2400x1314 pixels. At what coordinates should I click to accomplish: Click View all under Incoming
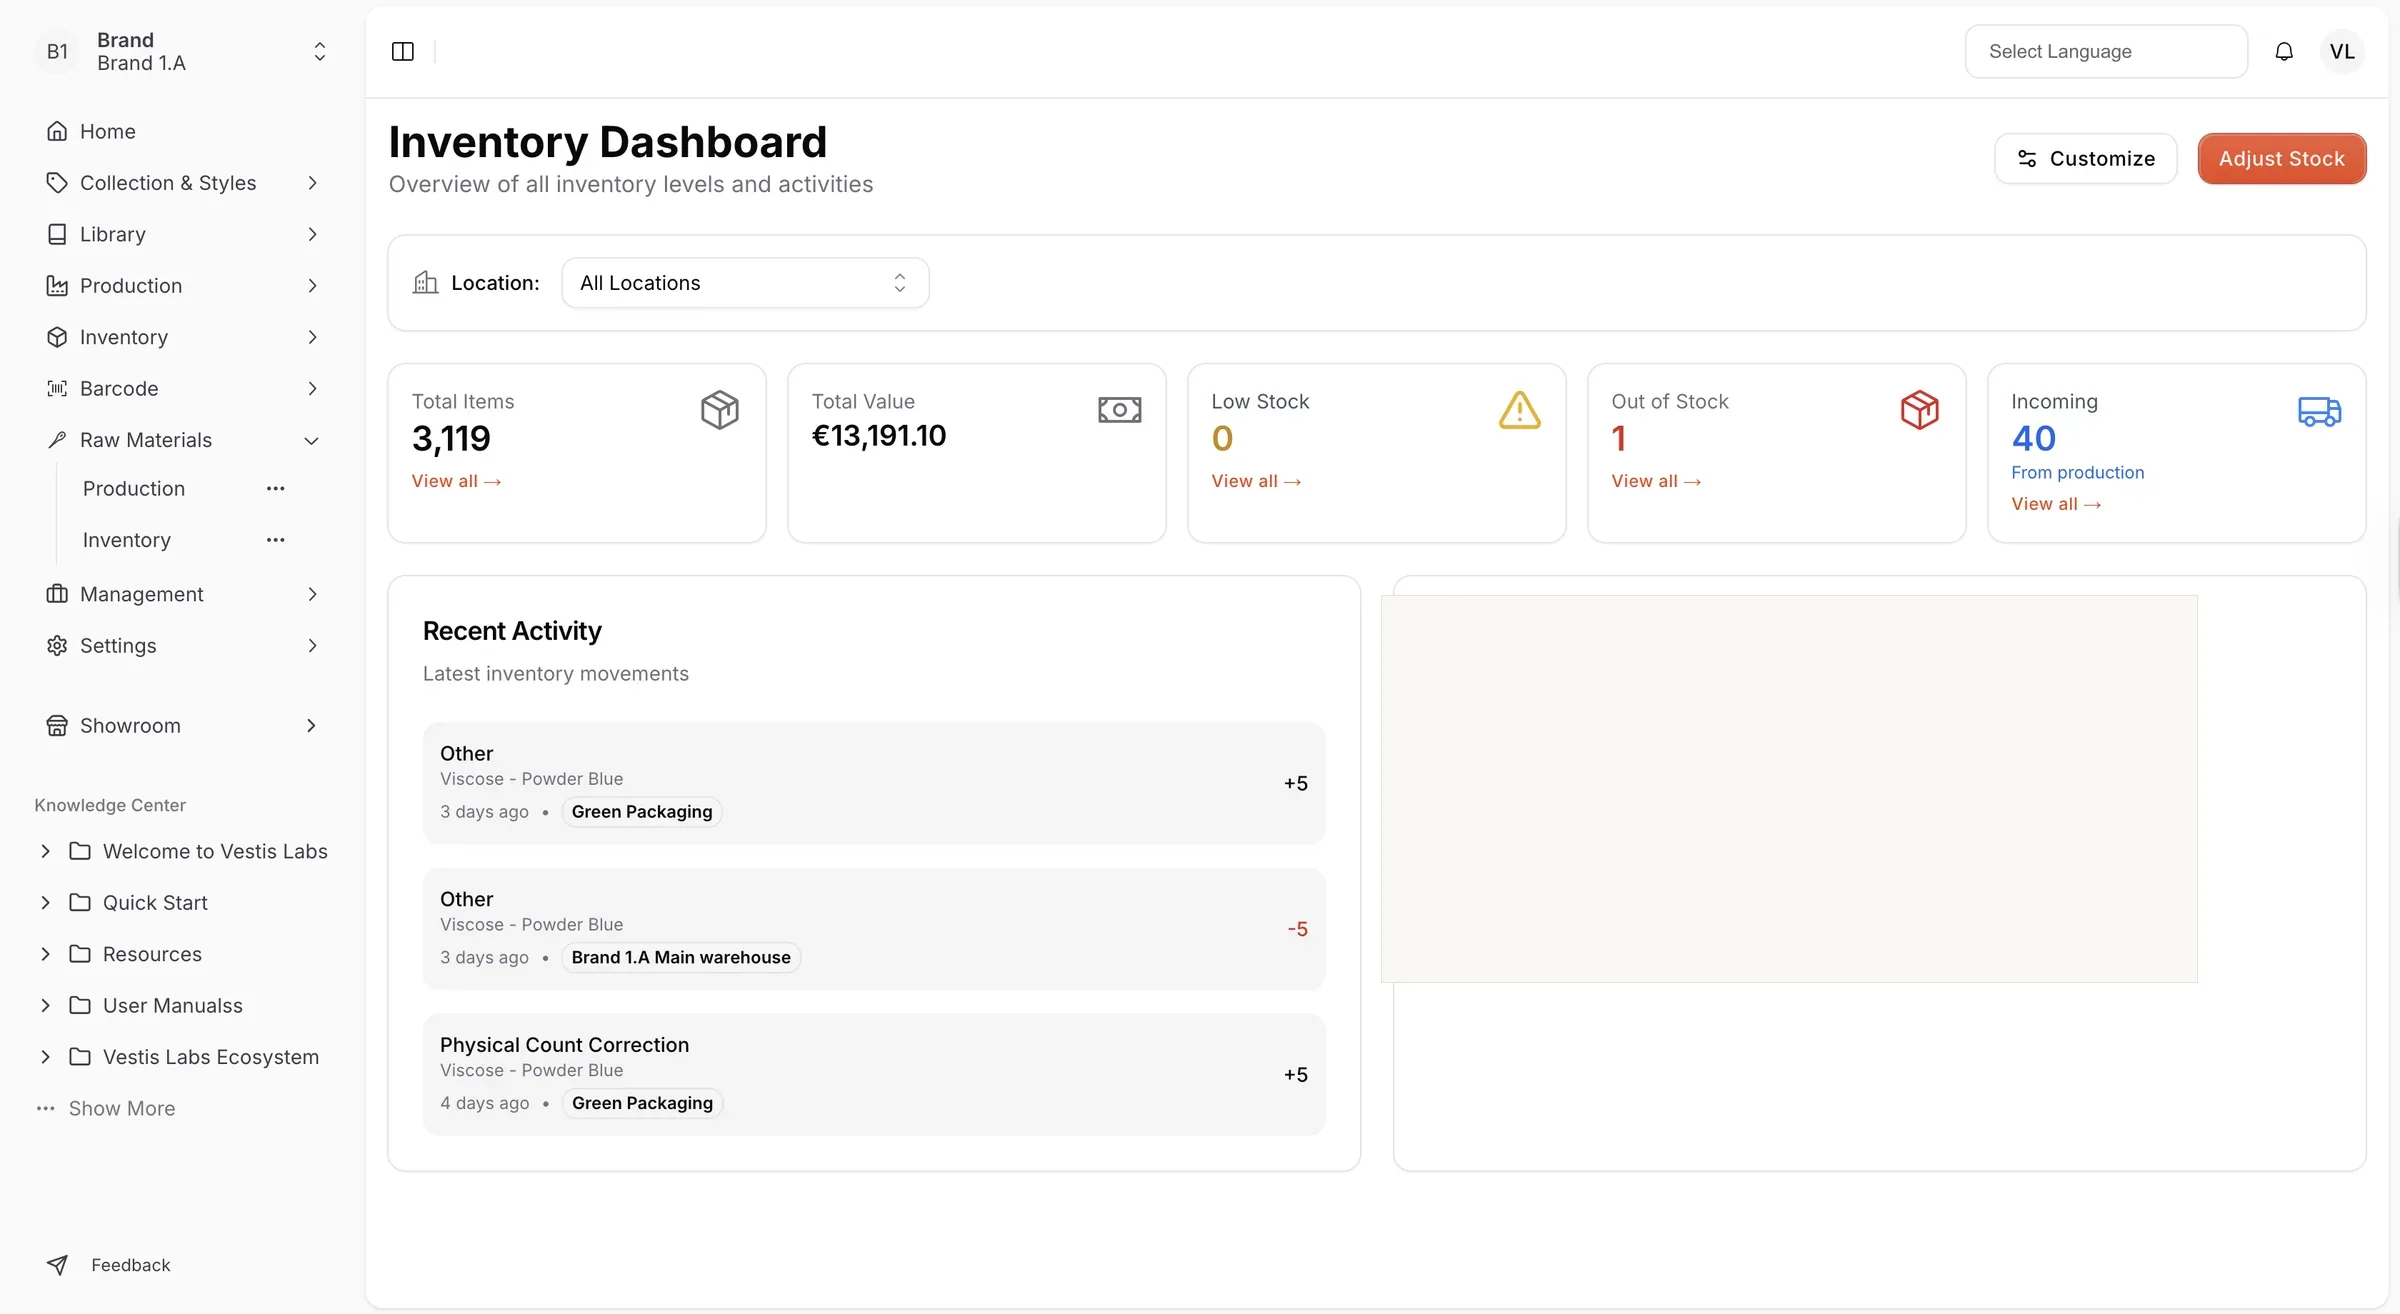(2056, 504)
